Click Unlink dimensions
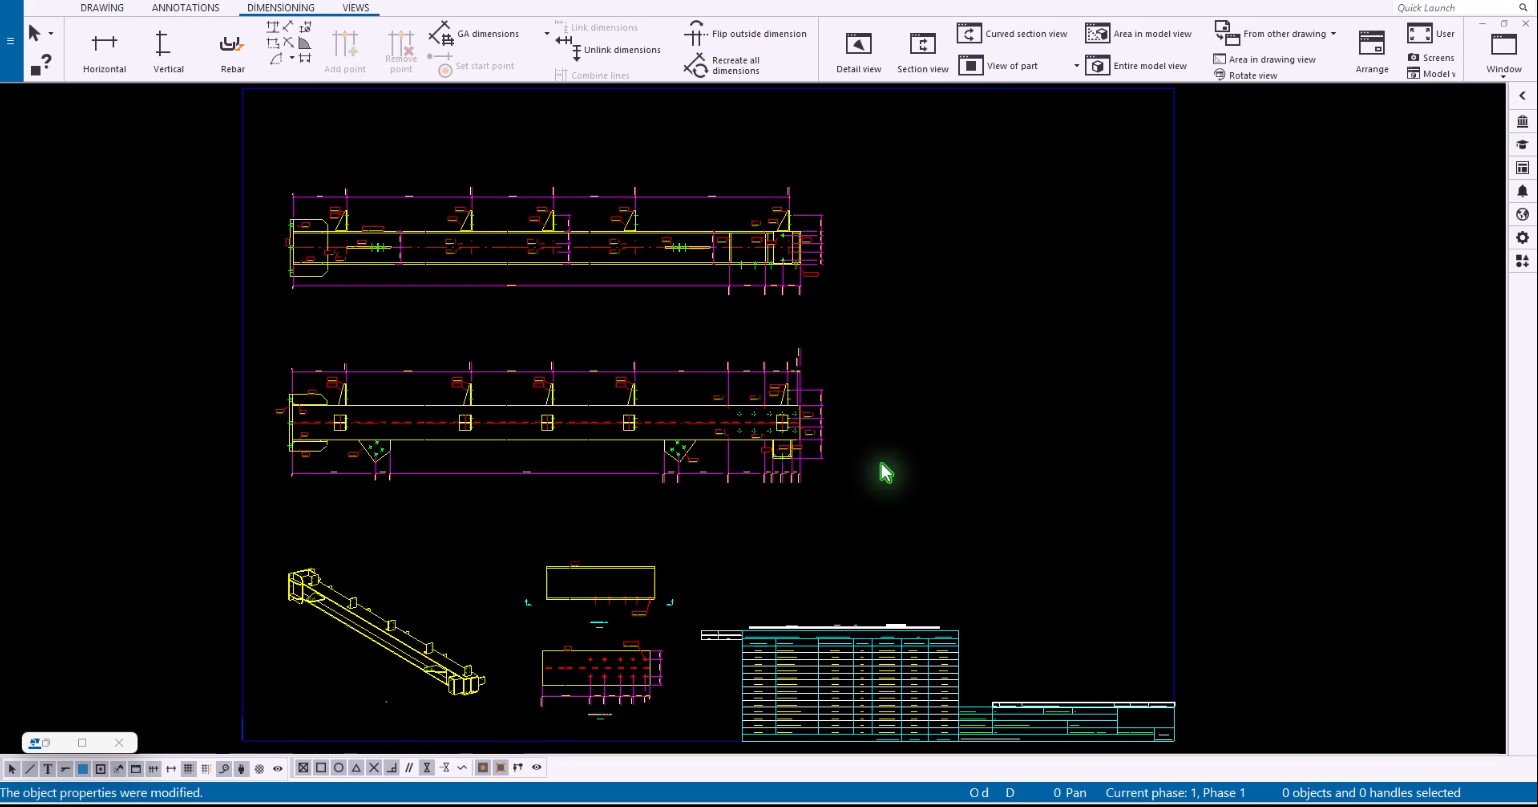The image size is (1538, 807). click(x=608, y=49)
